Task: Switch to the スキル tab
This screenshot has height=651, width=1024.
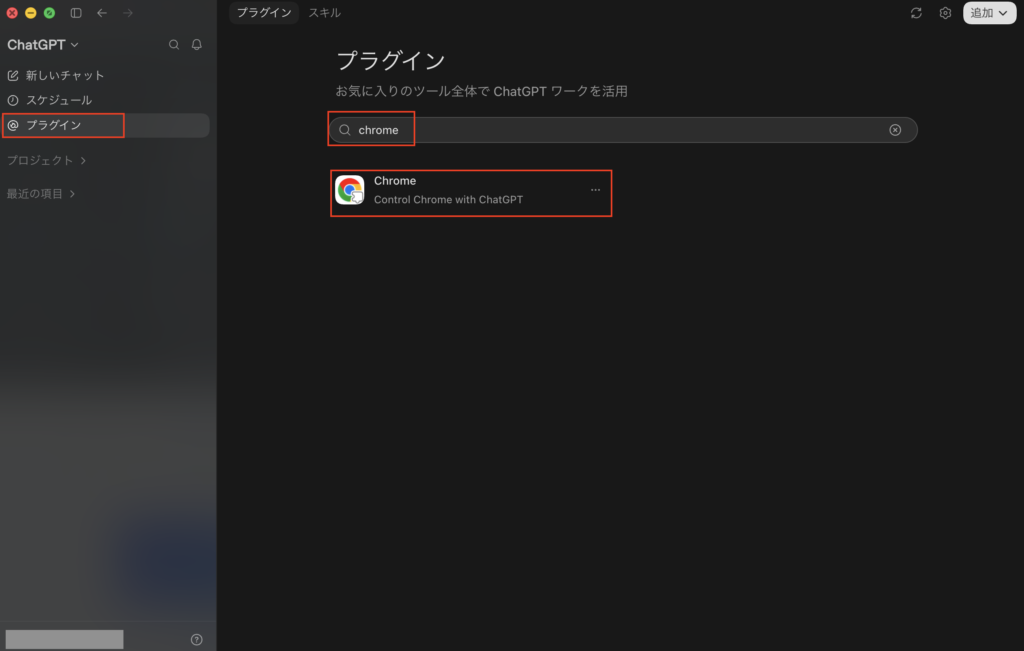Action: tap(325, 12)
